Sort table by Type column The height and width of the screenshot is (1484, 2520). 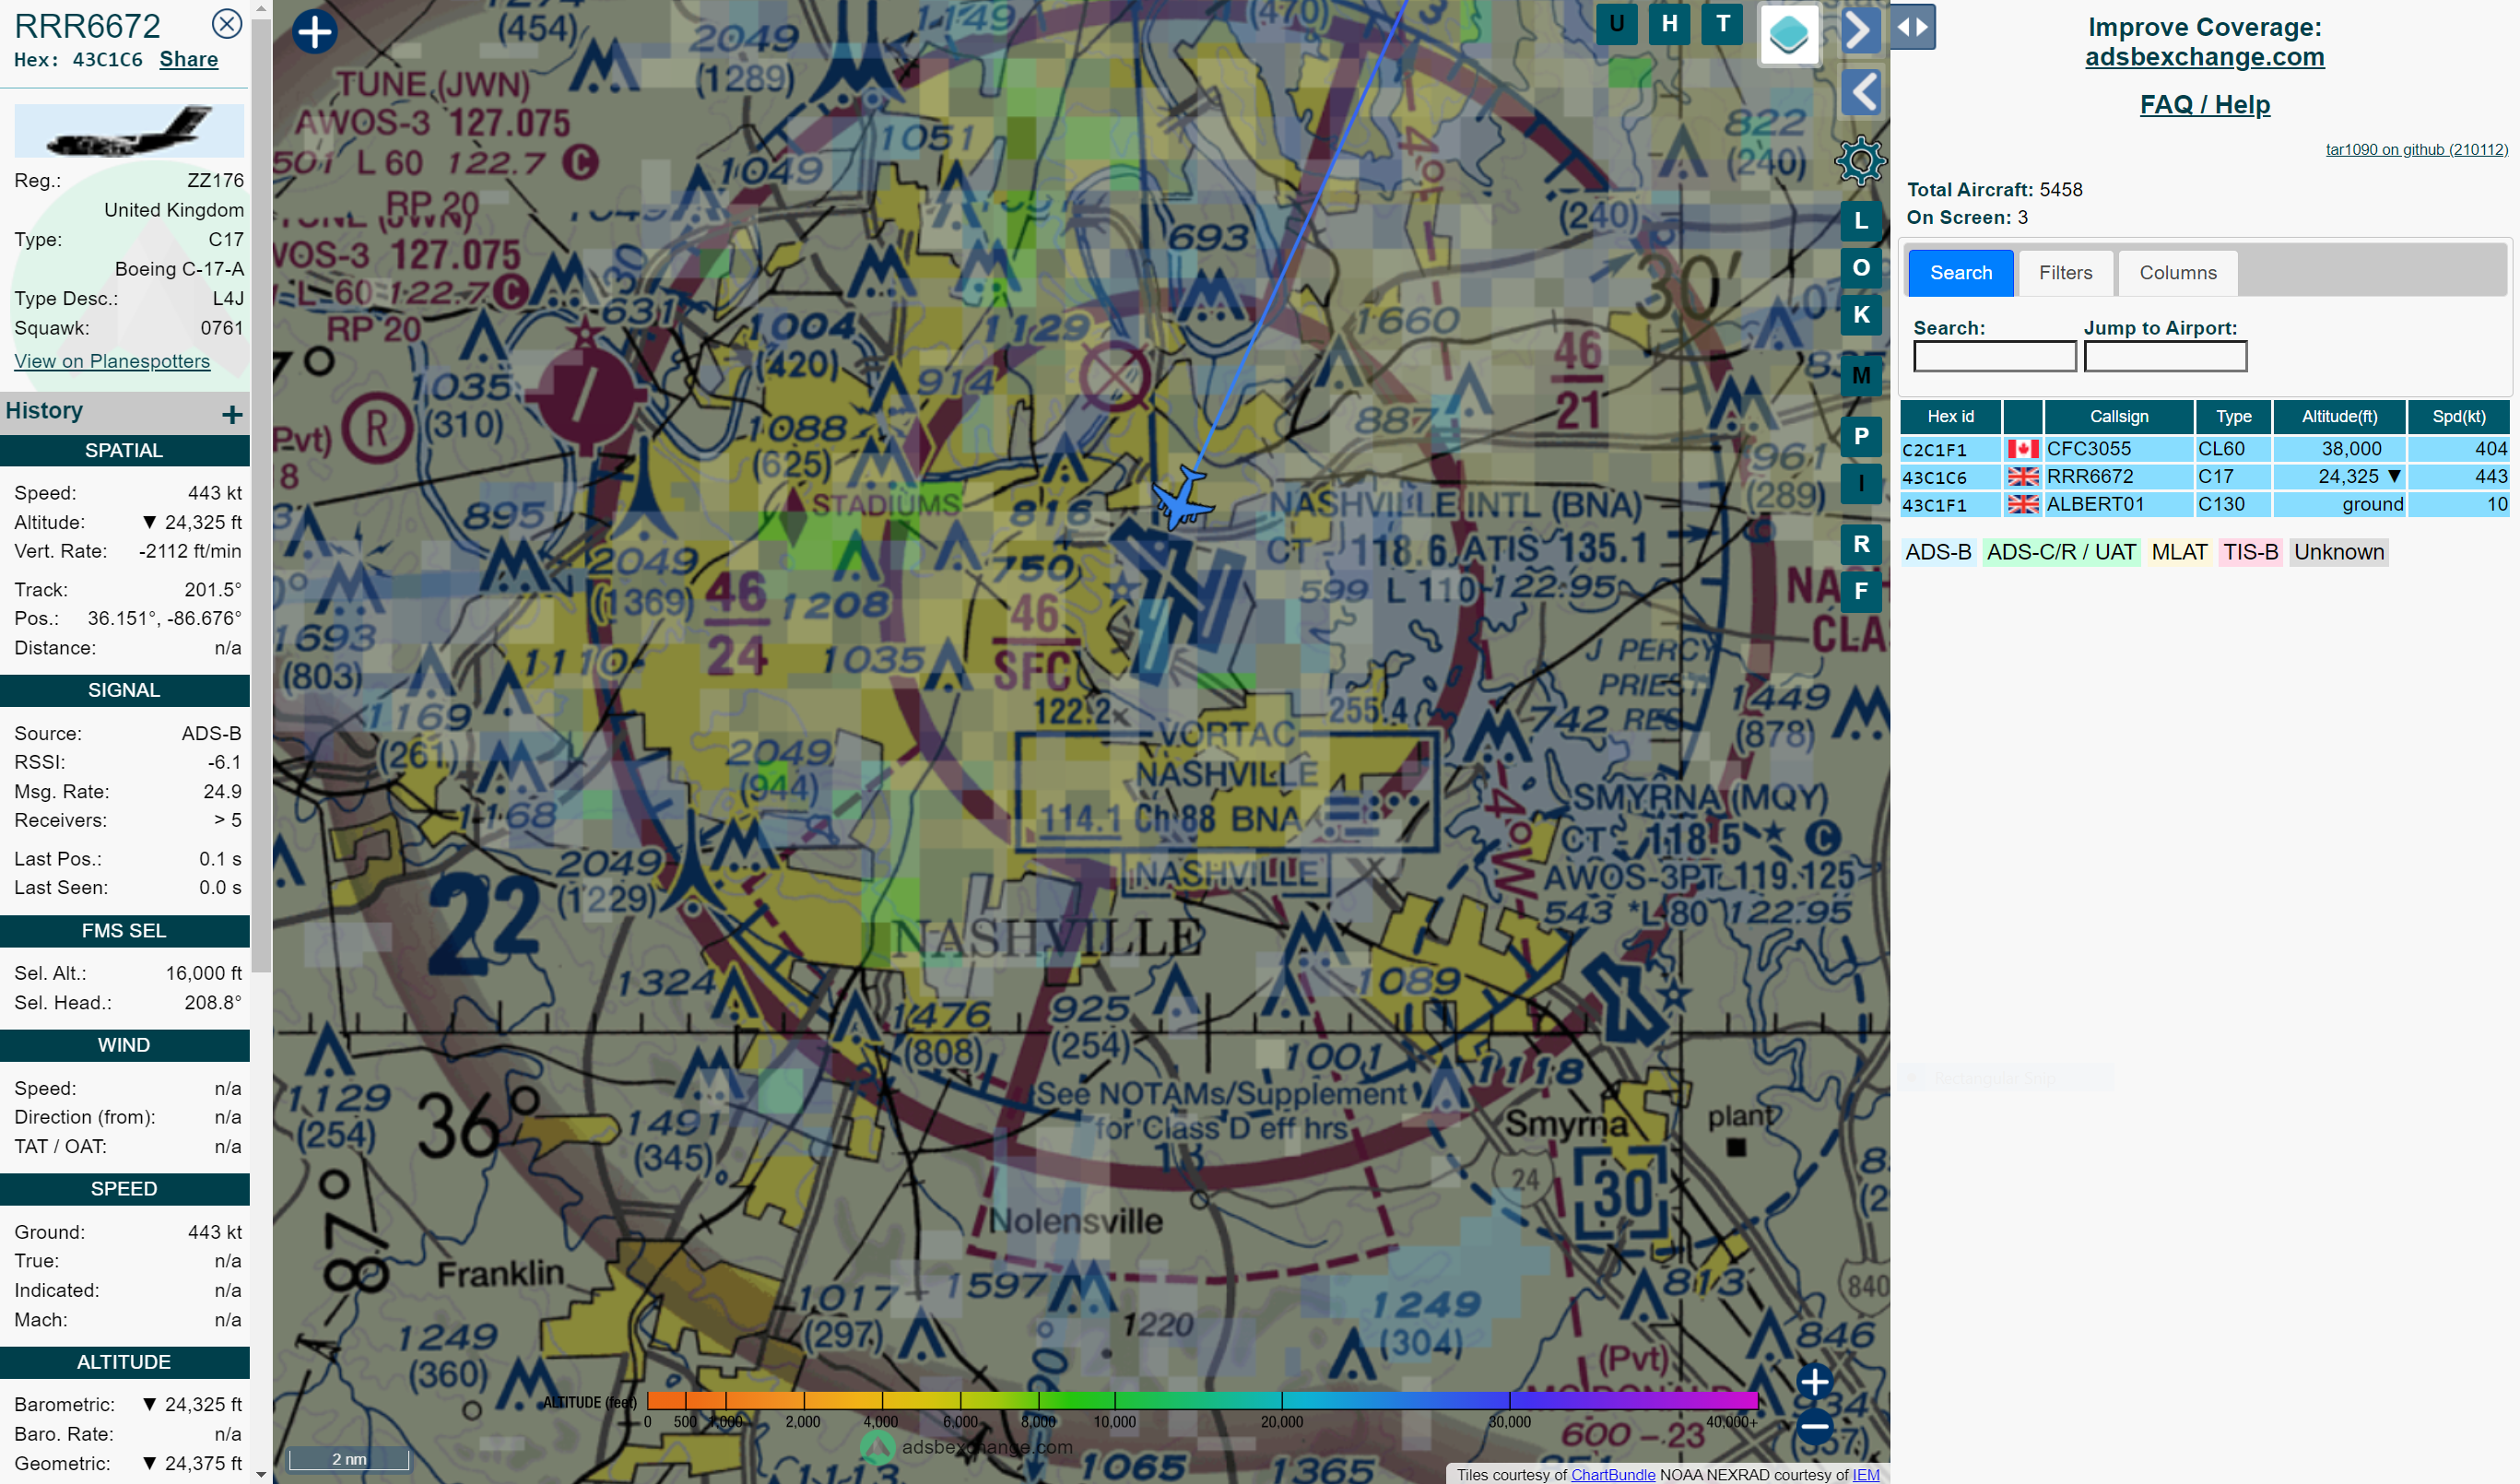(2233, 417)
